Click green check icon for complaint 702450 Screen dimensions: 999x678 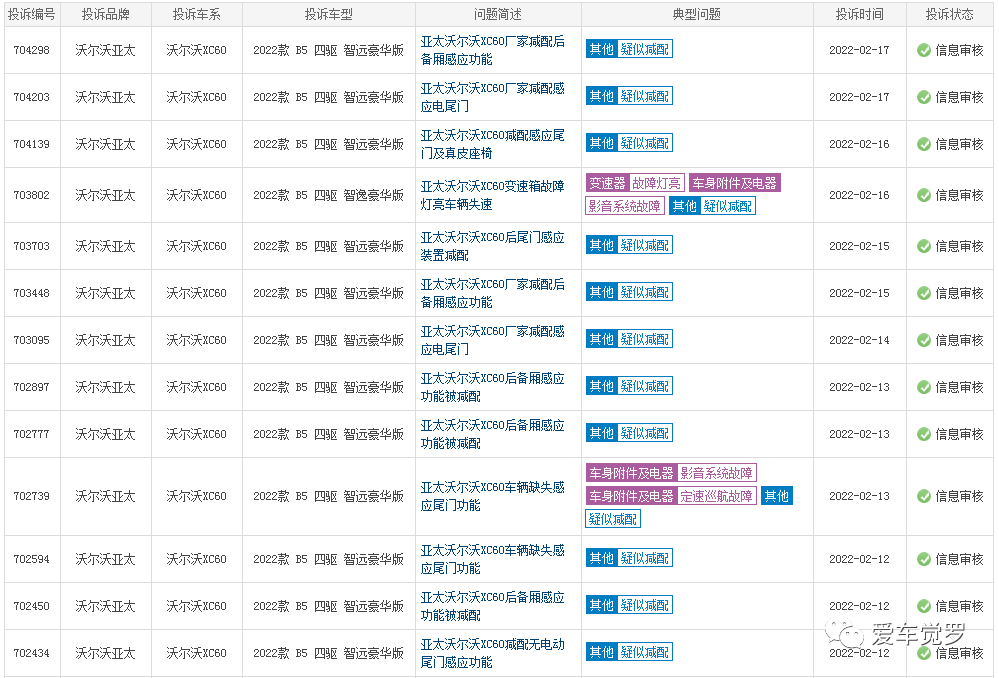pos(924,607)
